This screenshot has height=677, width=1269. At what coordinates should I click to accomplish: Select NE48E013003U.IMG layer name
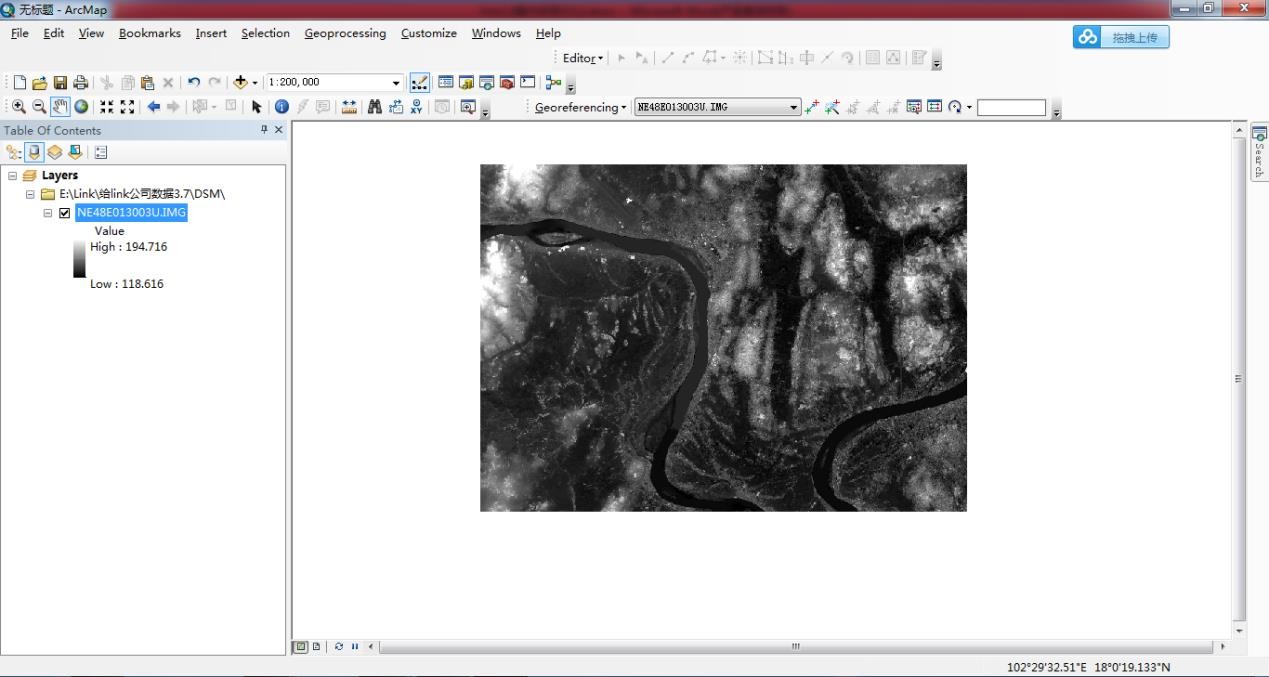[x=131, y=213]
